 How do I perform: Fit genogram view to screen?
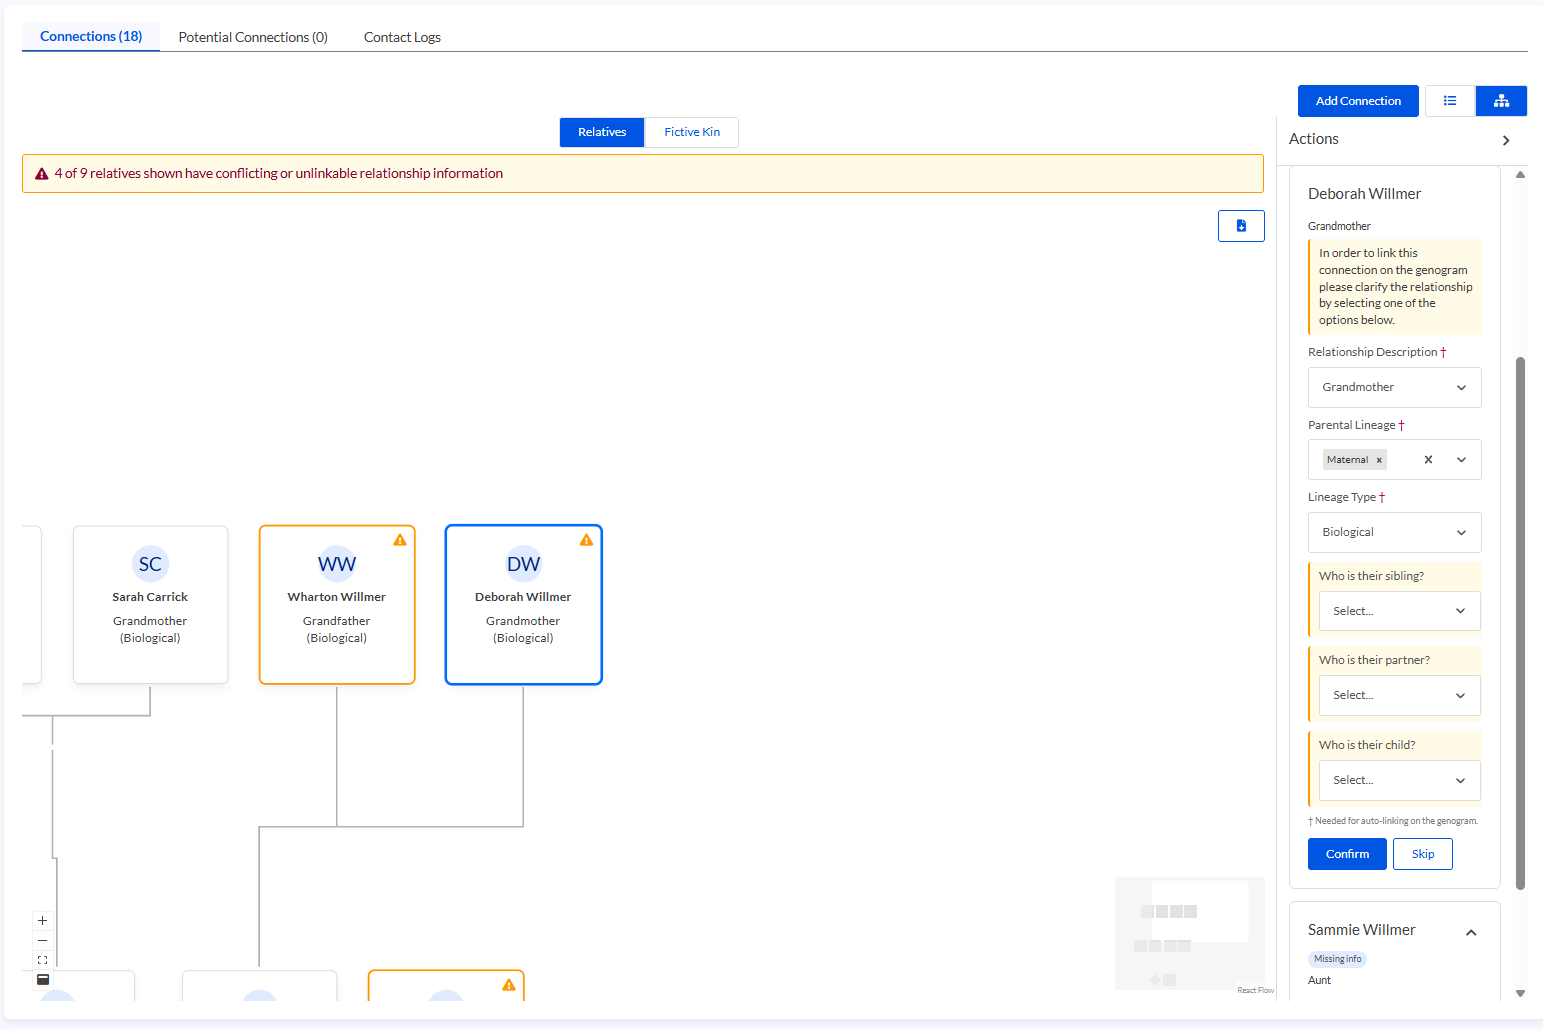42,960
